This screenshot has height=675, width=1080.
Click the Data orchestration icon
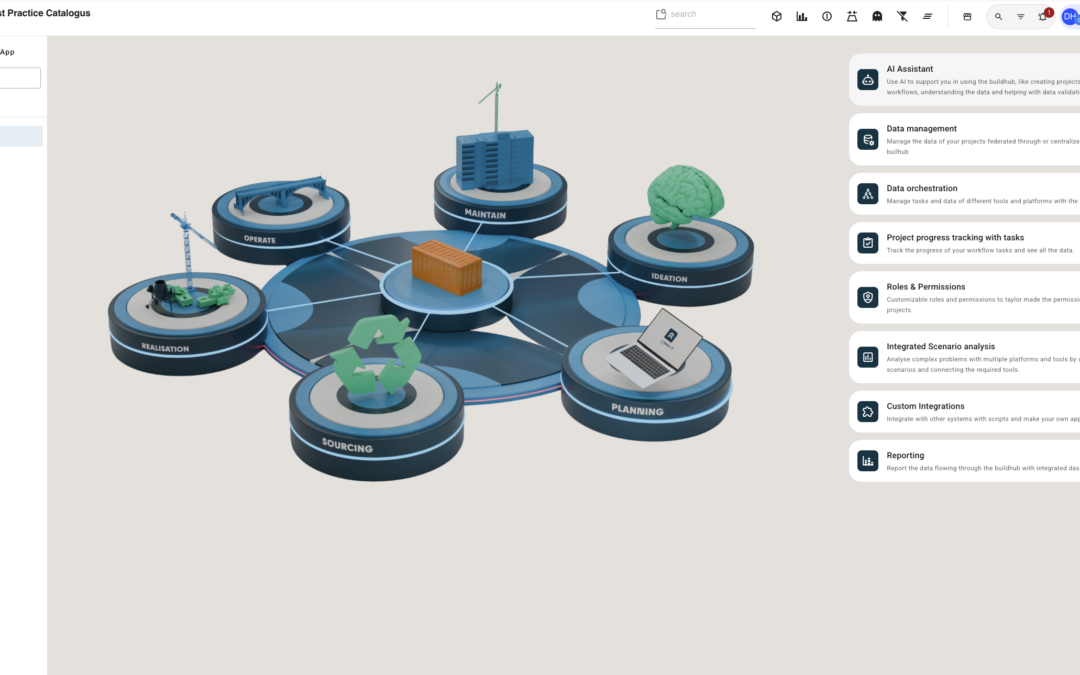click(x=868, y=194)
